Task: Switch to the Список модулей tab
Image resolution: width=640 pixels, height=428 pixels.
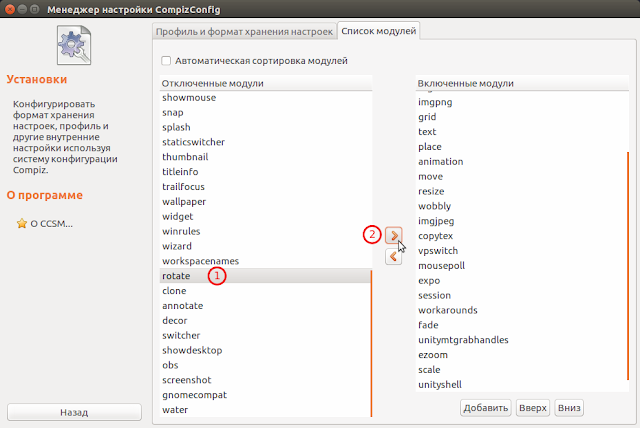Action: click(378, 31)
